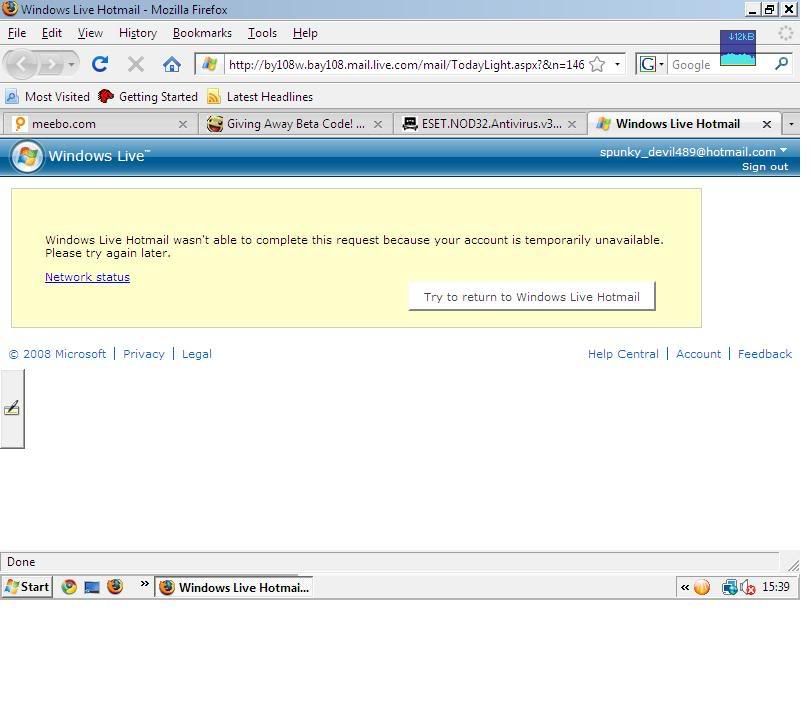The width and height of the screenshot is (811, 728).
Task: Close the meebo.com tab
Action: pos(183,124)
